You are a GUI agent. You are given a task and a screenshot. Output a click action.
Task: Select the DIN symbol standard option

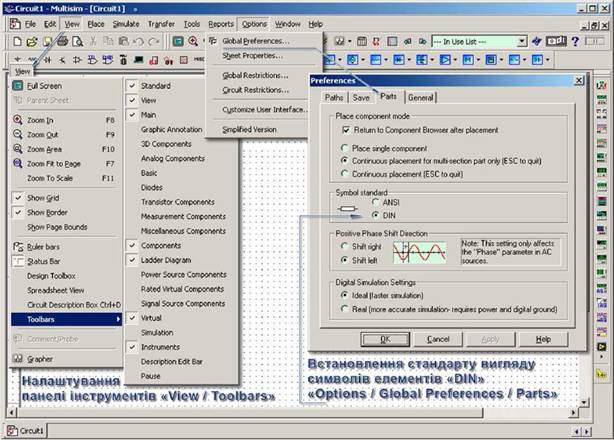(x=374, y=214)
